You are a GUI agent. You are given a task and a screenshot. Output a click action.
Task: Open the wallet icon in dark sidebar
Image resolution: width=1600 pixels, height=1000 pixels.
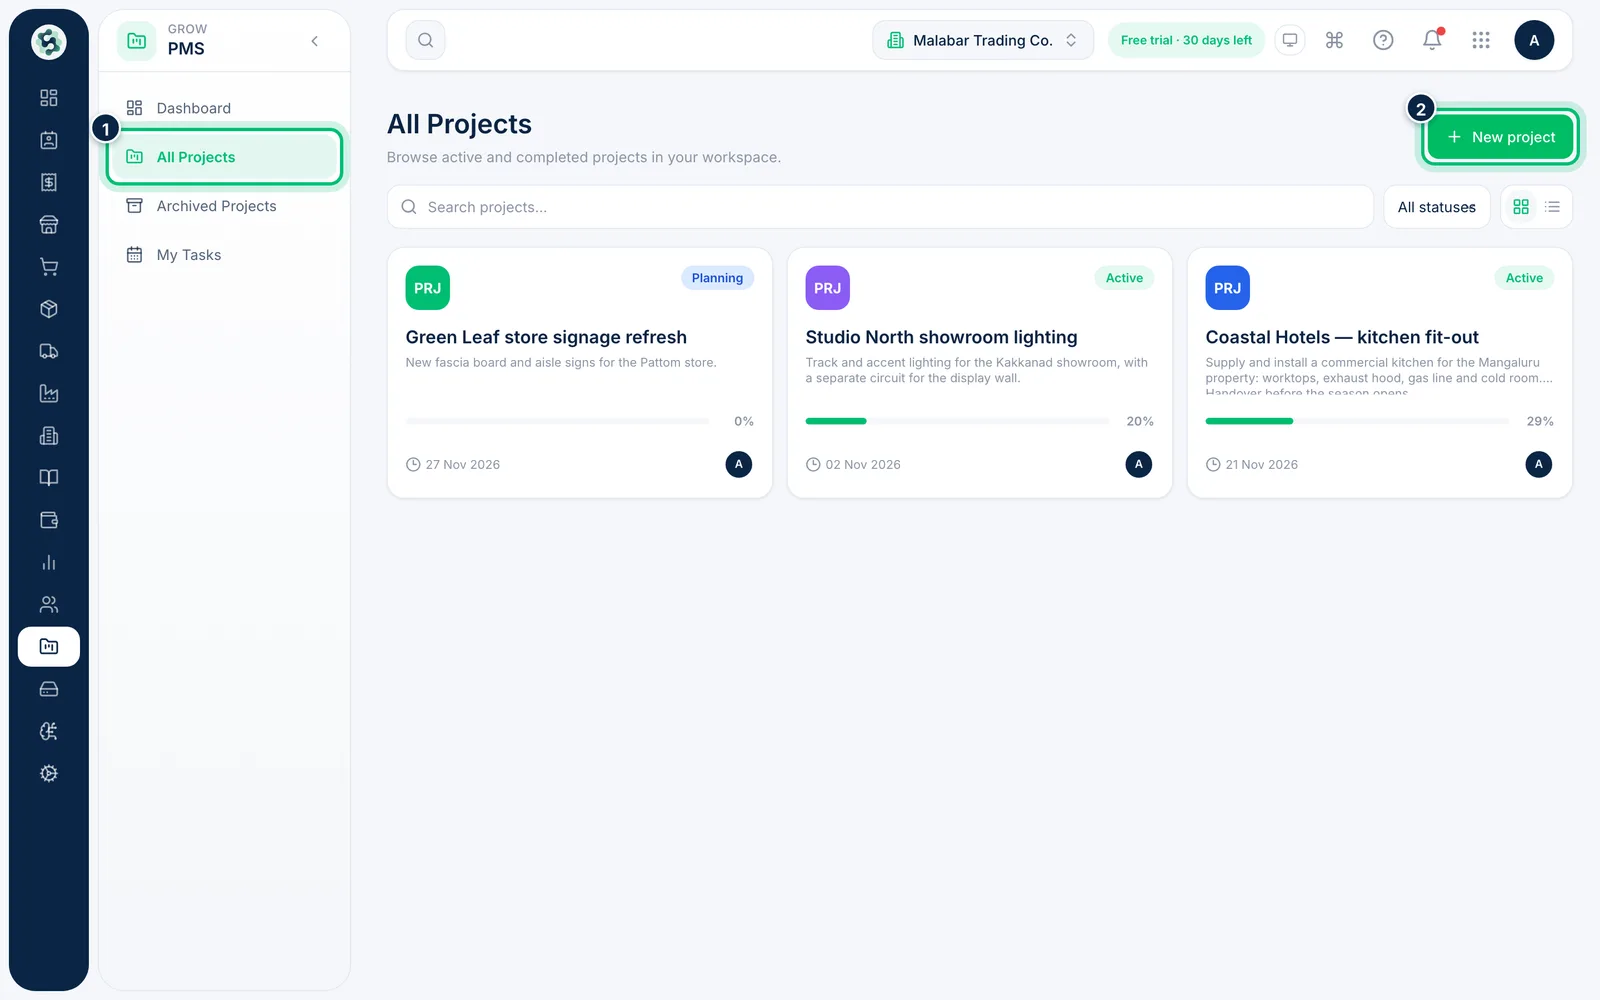[x=48, y=520]
